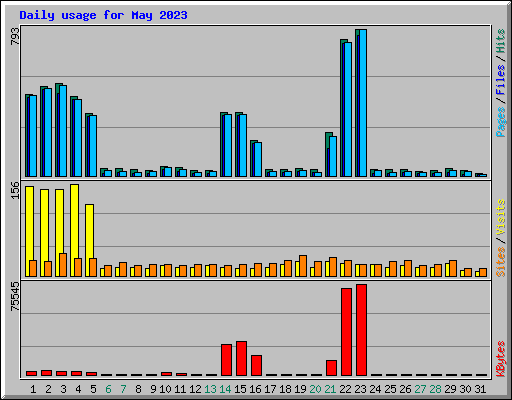
Task: Click day 30 on the x-axis
Action: click(x=465, y=389)
